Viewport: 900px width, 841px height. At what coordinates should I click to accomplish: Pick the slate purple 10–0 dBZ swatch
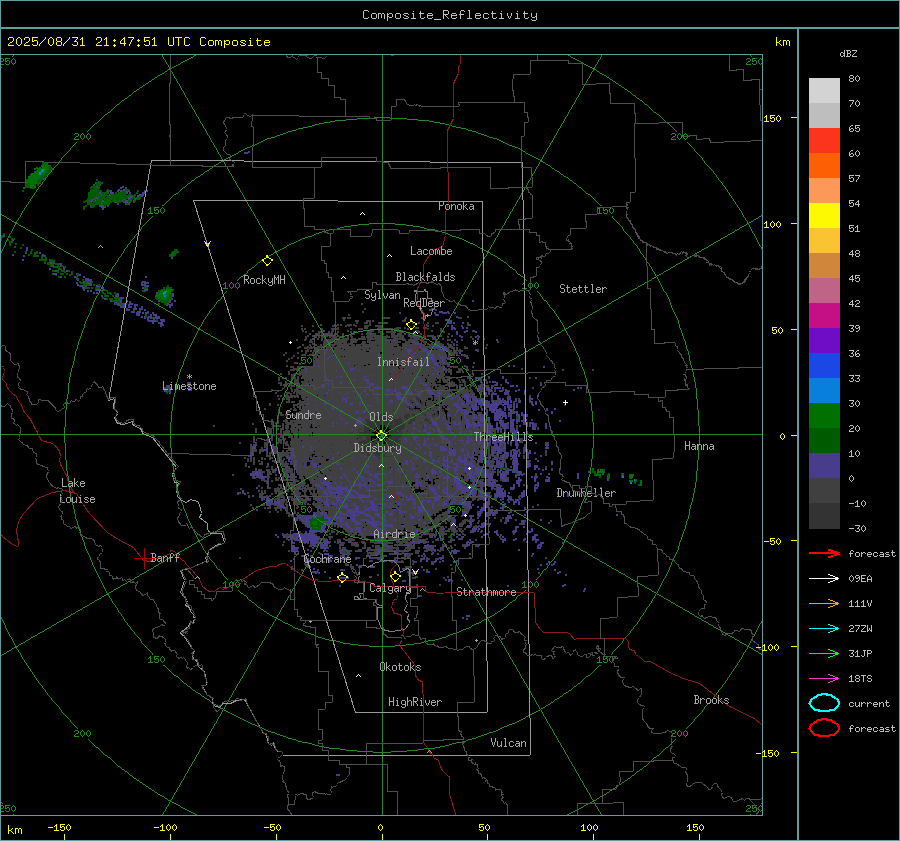click(x=824, y=466)
